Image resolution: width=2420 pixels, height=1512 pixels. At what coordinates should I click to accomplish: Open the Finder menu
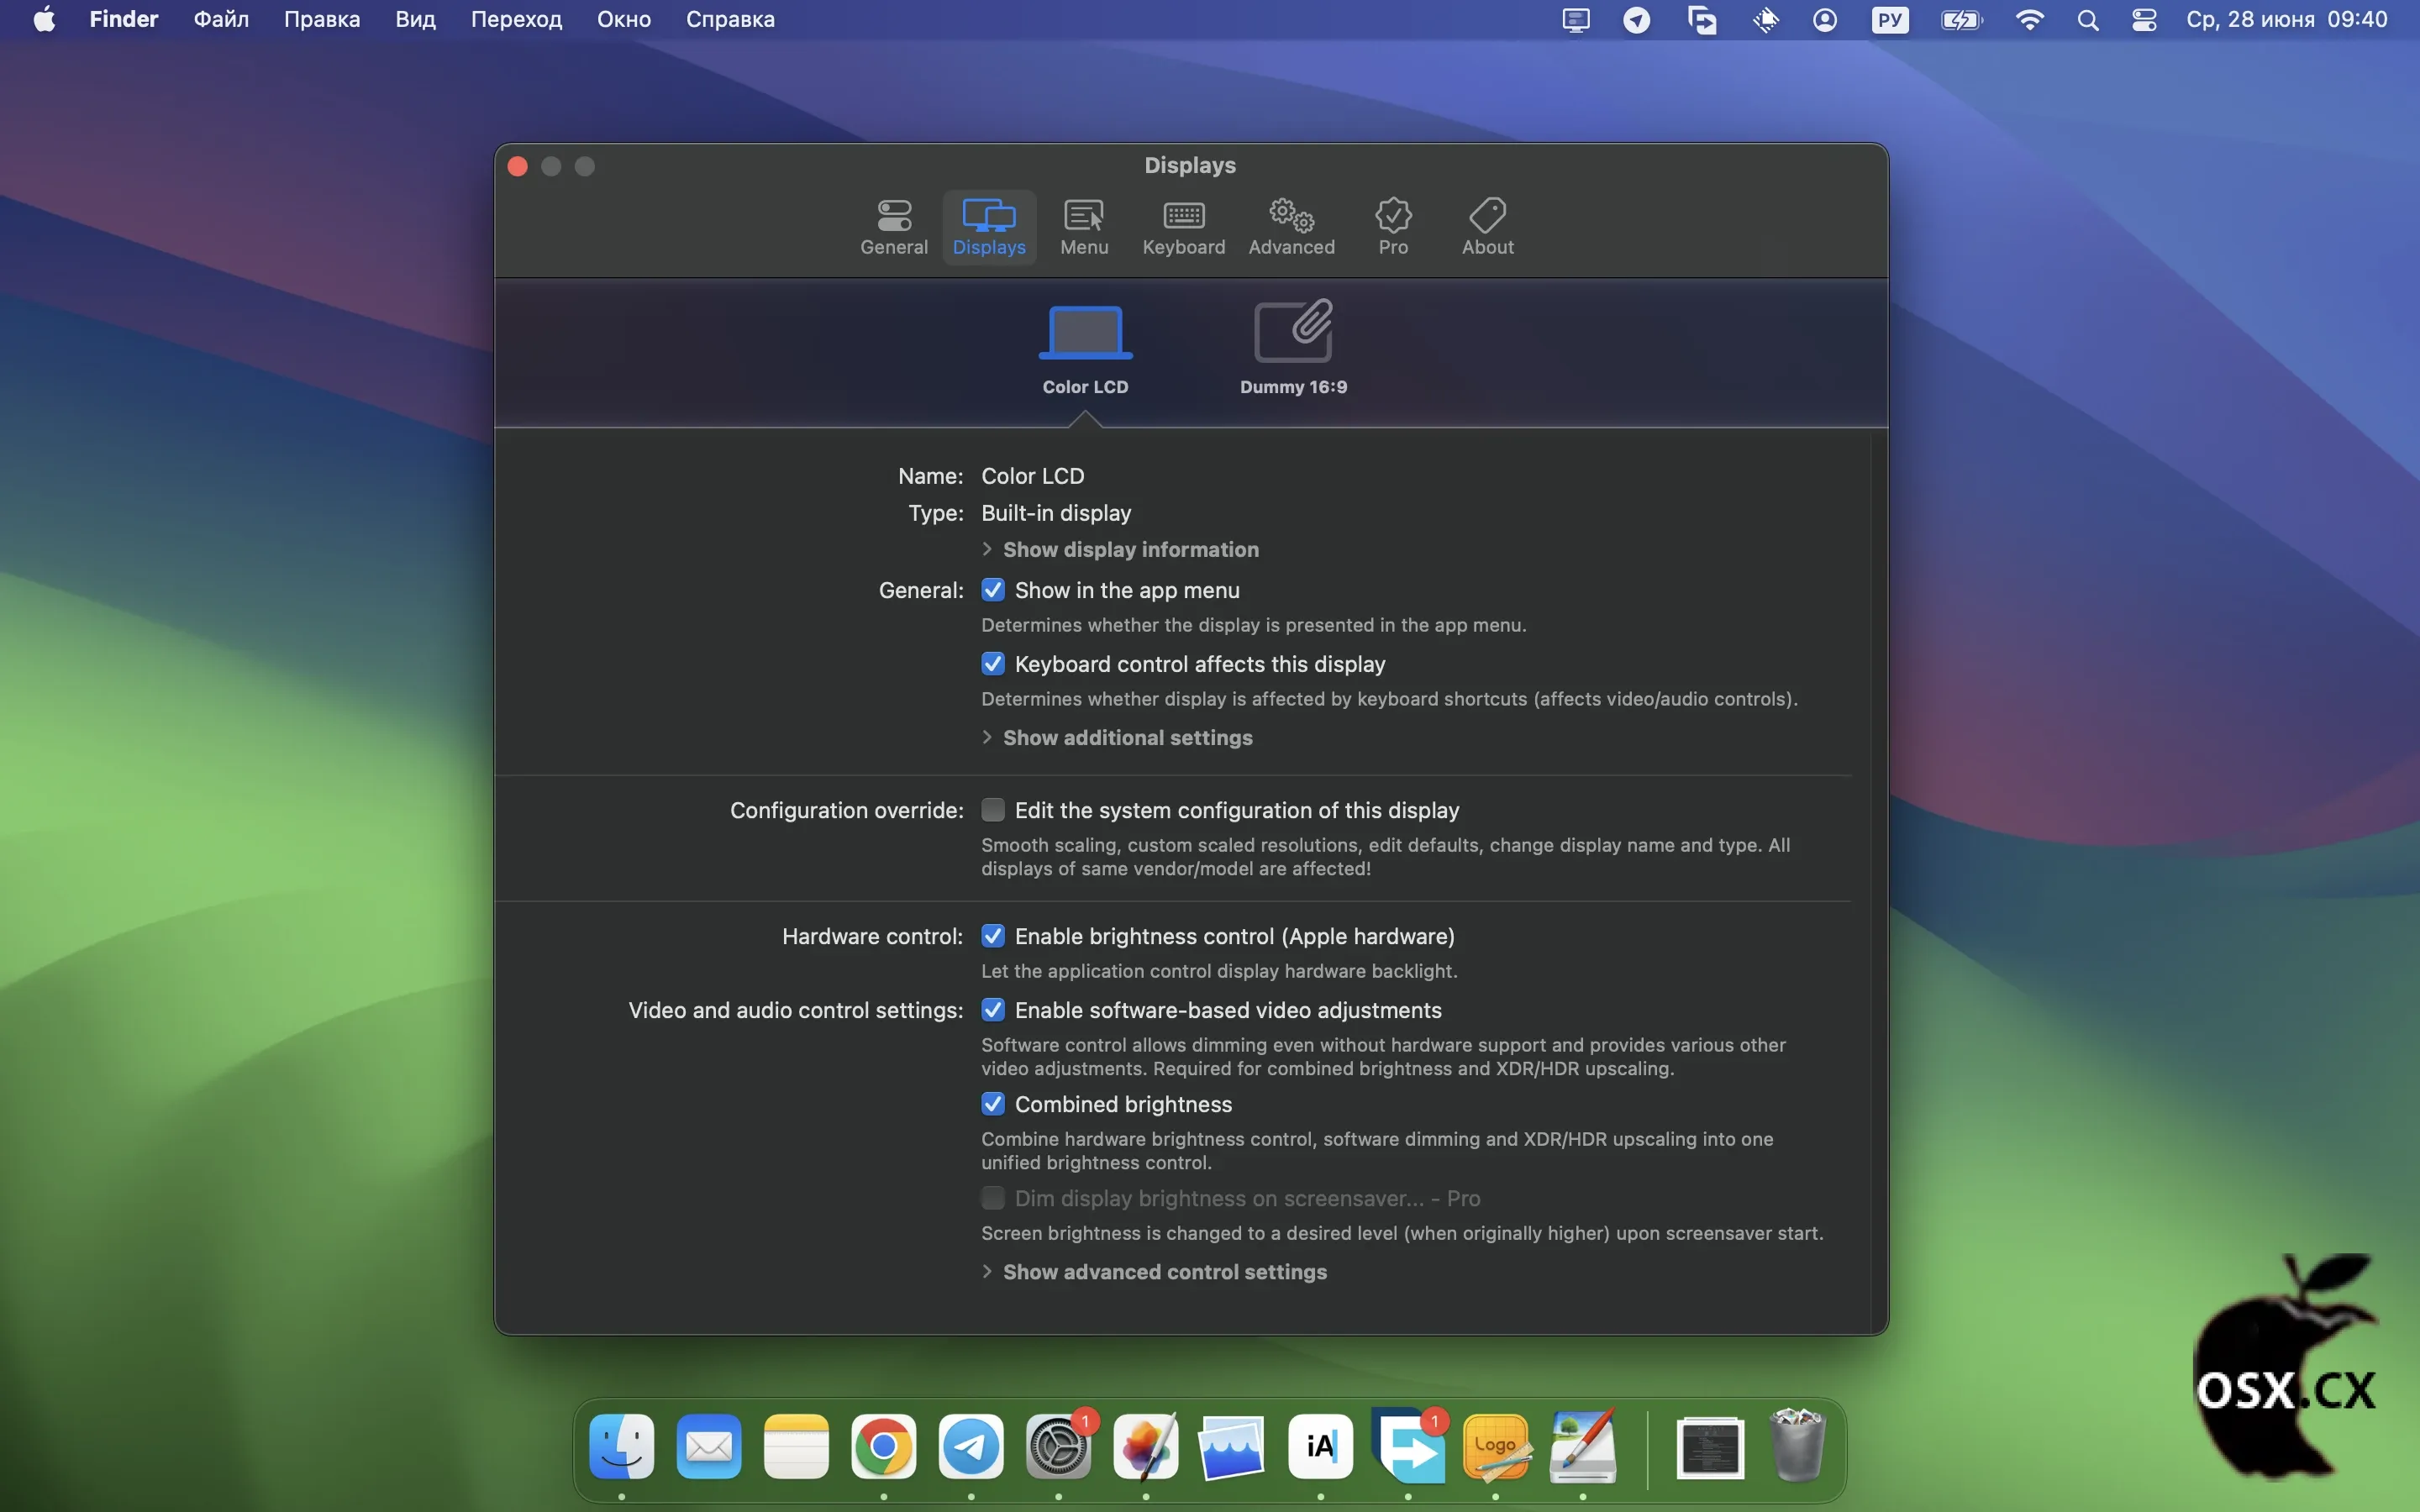[124, 19]
